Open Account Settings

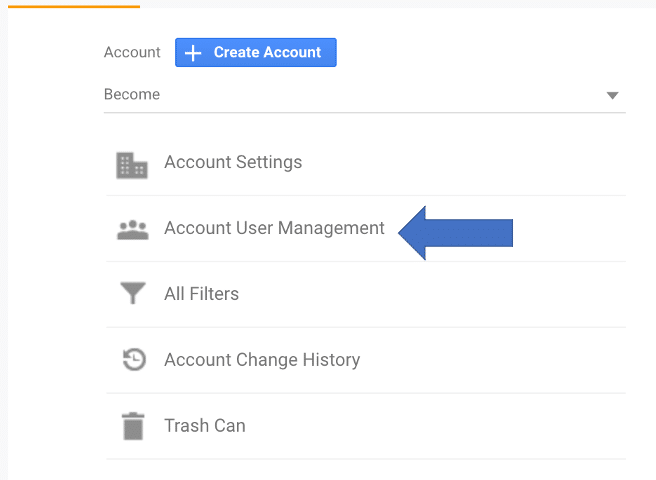point(366,162)
